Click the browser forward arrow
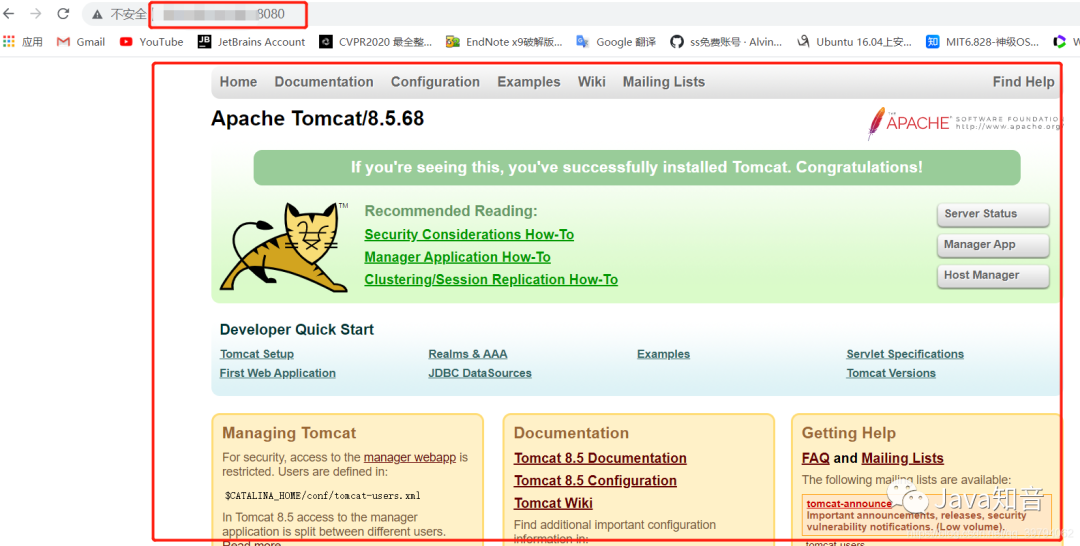This screenshot has height=546, width=1080. tap(36, 14)
